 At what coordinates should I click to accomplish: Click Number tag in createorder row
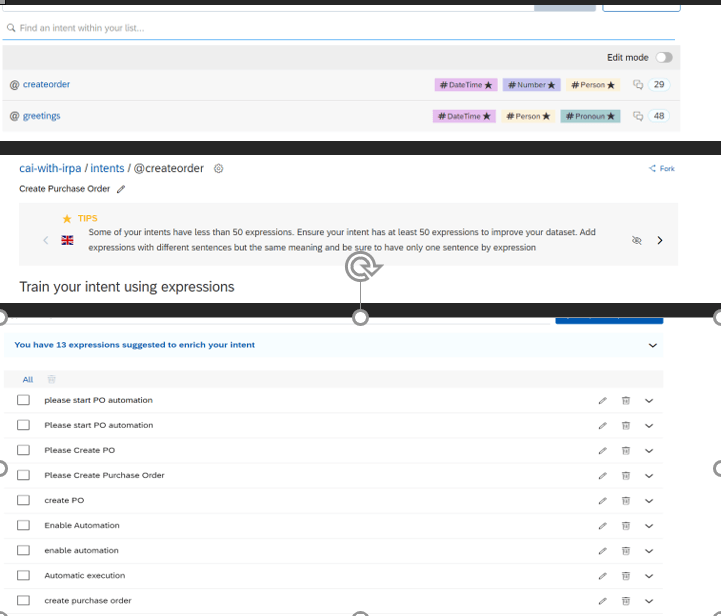click(x=531, y=85)
